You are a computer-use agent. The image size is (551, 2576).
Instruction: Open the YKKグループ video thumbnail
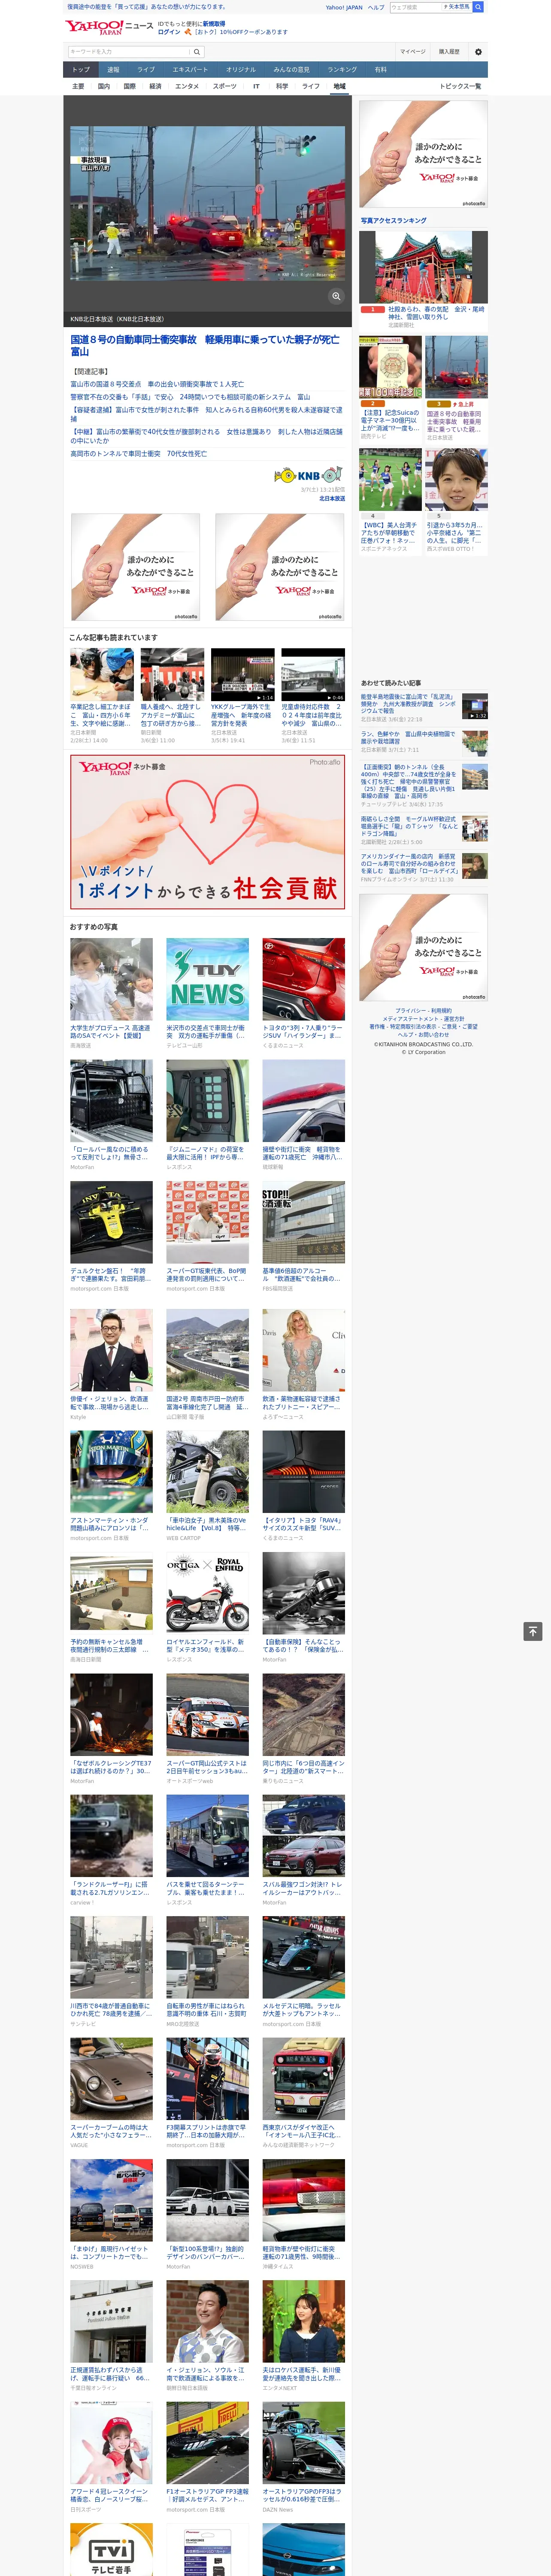point(242,675)
